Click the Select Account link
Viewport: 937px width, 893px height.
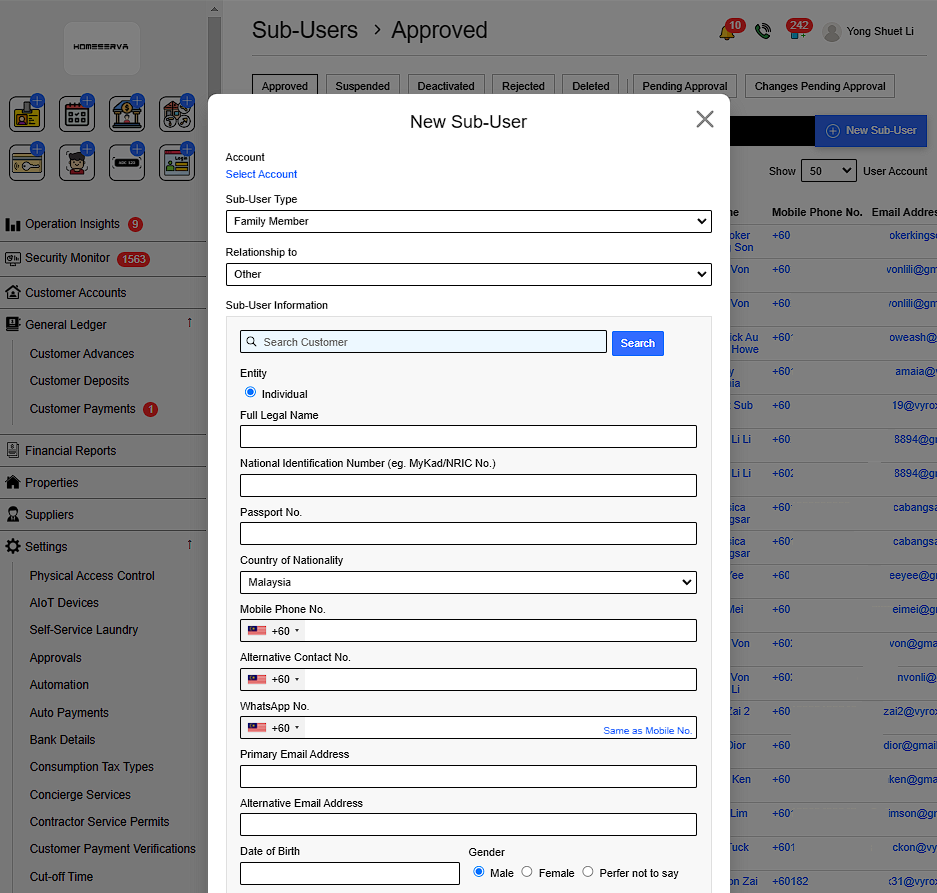pyautogui.click(x=261, y=174)
